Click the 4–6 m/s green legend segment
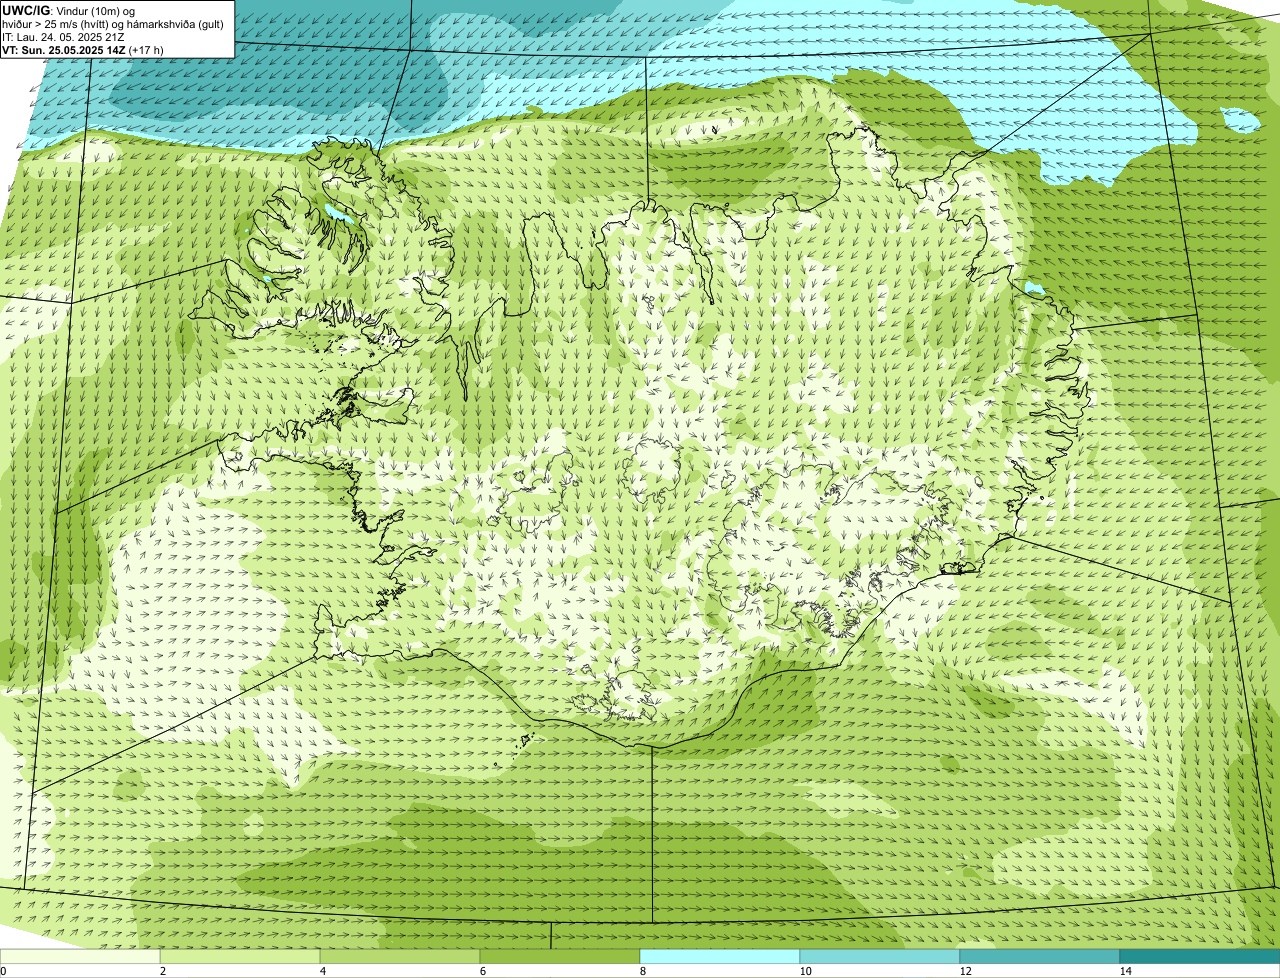This screenshot has height=978, width=1280. coord(400,956)
